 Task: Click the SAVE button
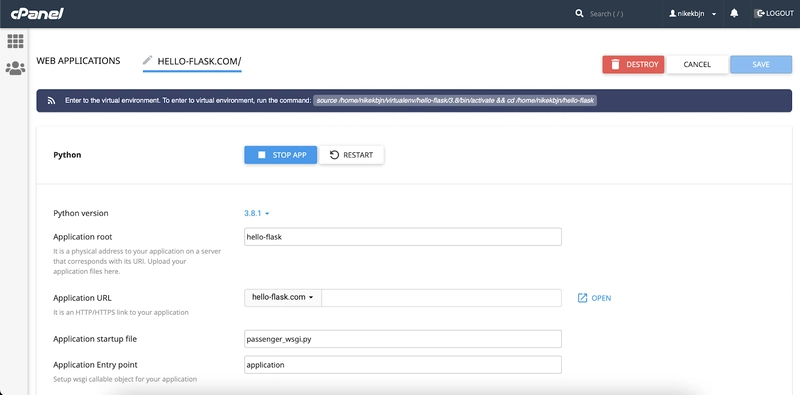click(761, 64)
